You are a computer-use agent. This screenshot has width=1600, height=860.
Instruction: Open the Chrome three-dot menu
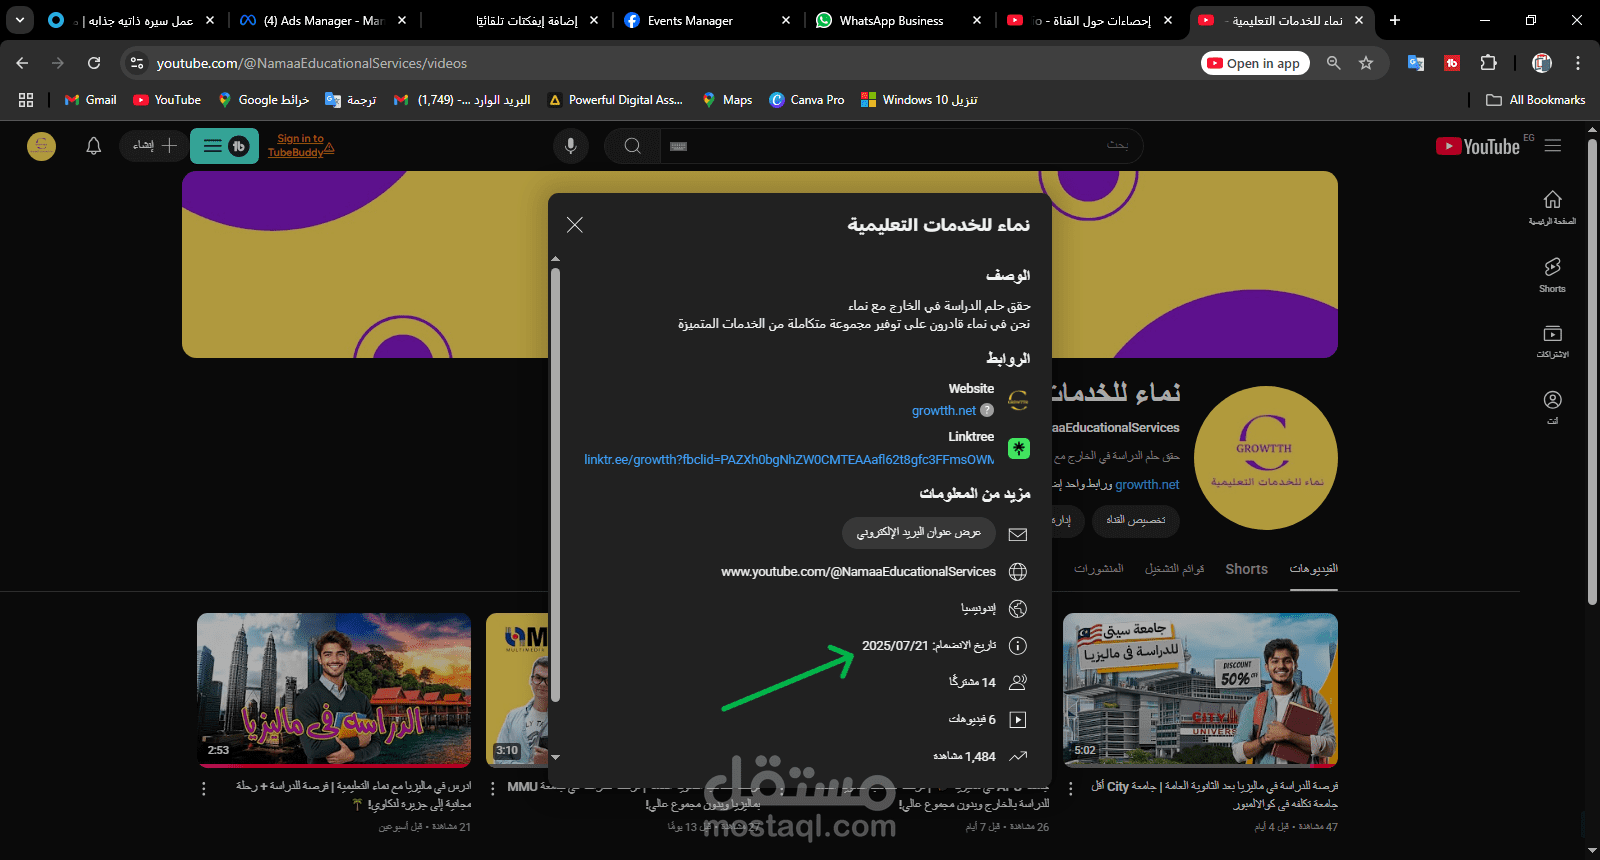[x=1578, y=63]
